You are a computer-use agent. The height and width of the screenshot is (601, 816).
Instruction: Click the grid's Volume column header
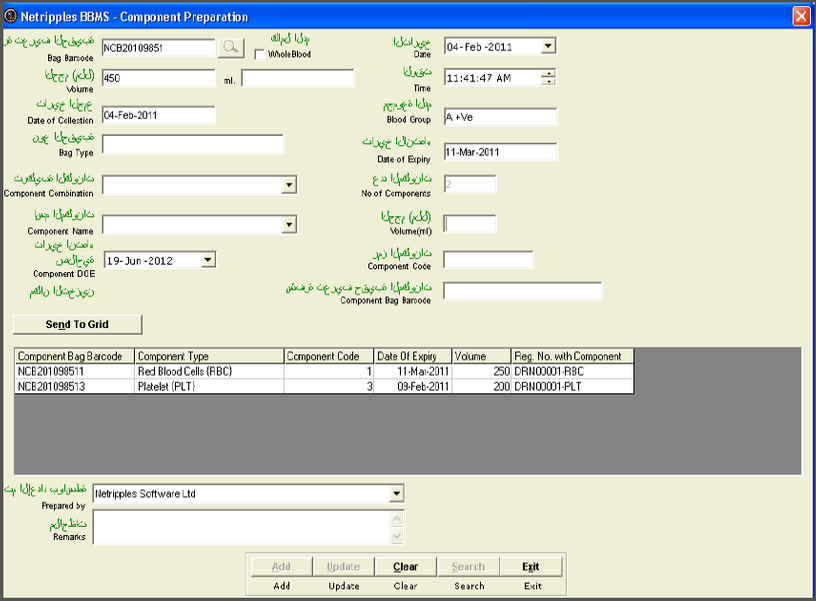click(x=481, y=356)
